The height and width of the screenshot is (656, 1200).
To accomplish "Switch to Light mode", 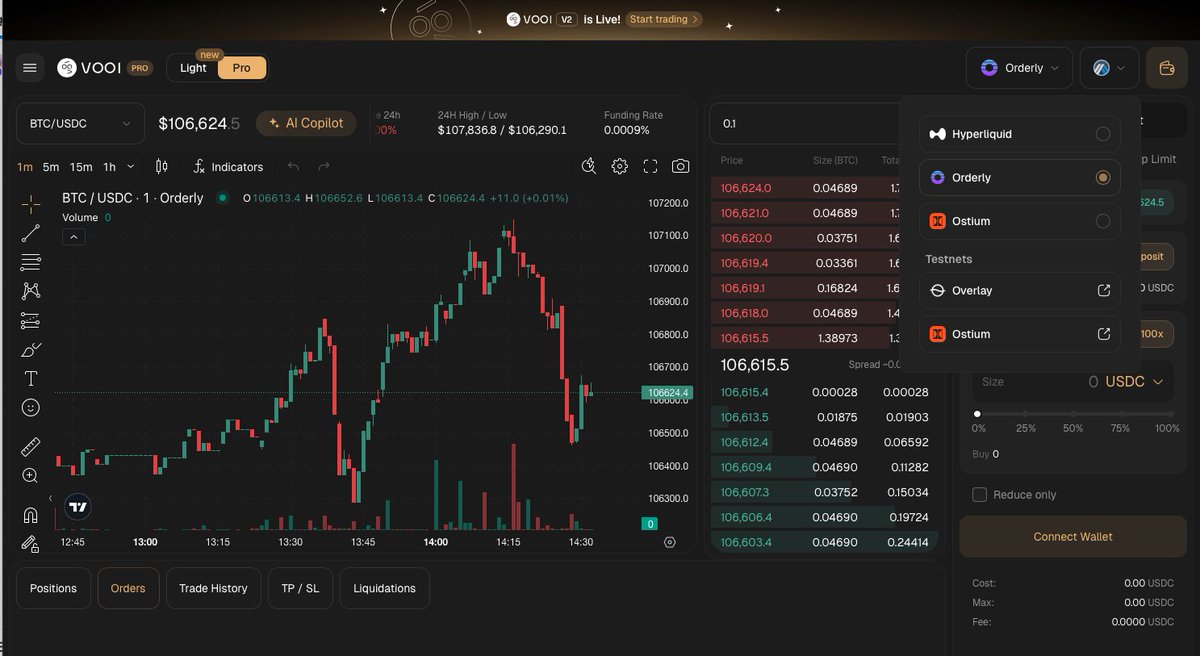I will tap(193, 68).
